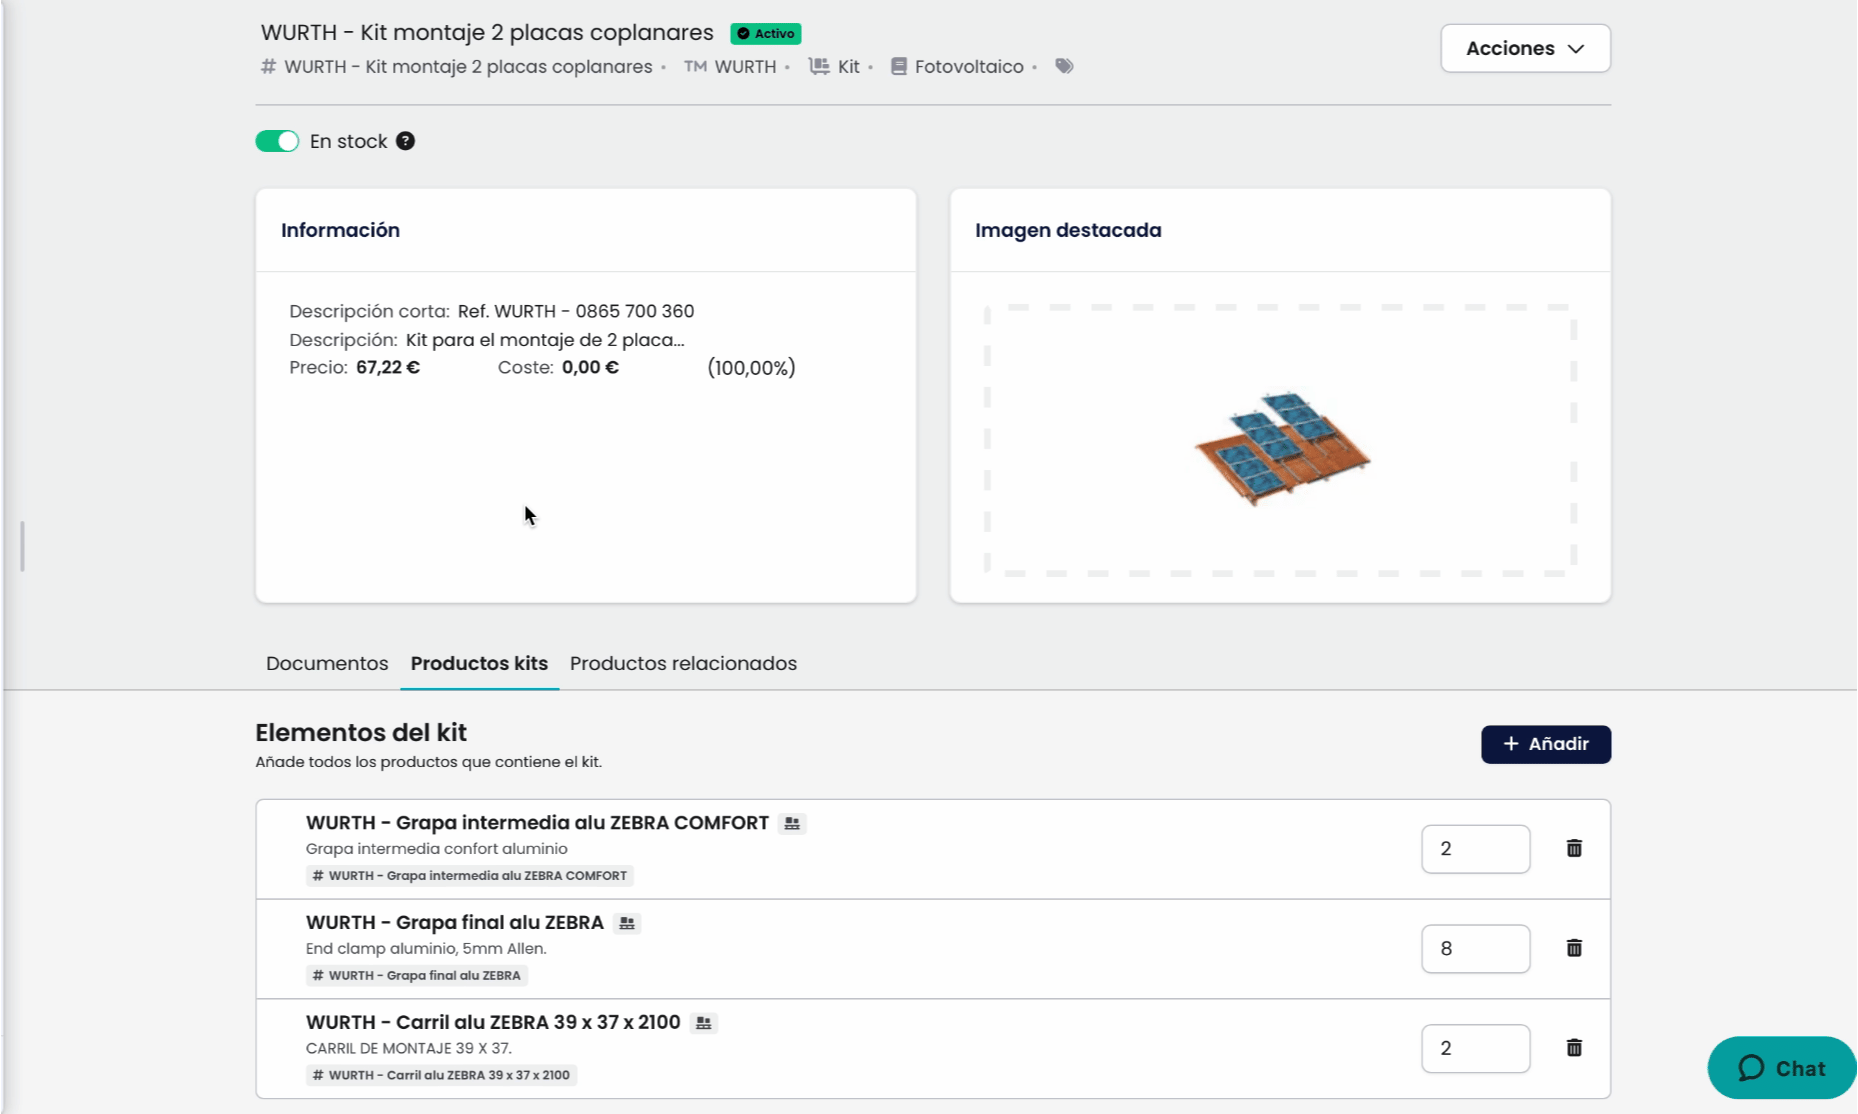Click the tags icon in product header

[x=1064, y=66]
